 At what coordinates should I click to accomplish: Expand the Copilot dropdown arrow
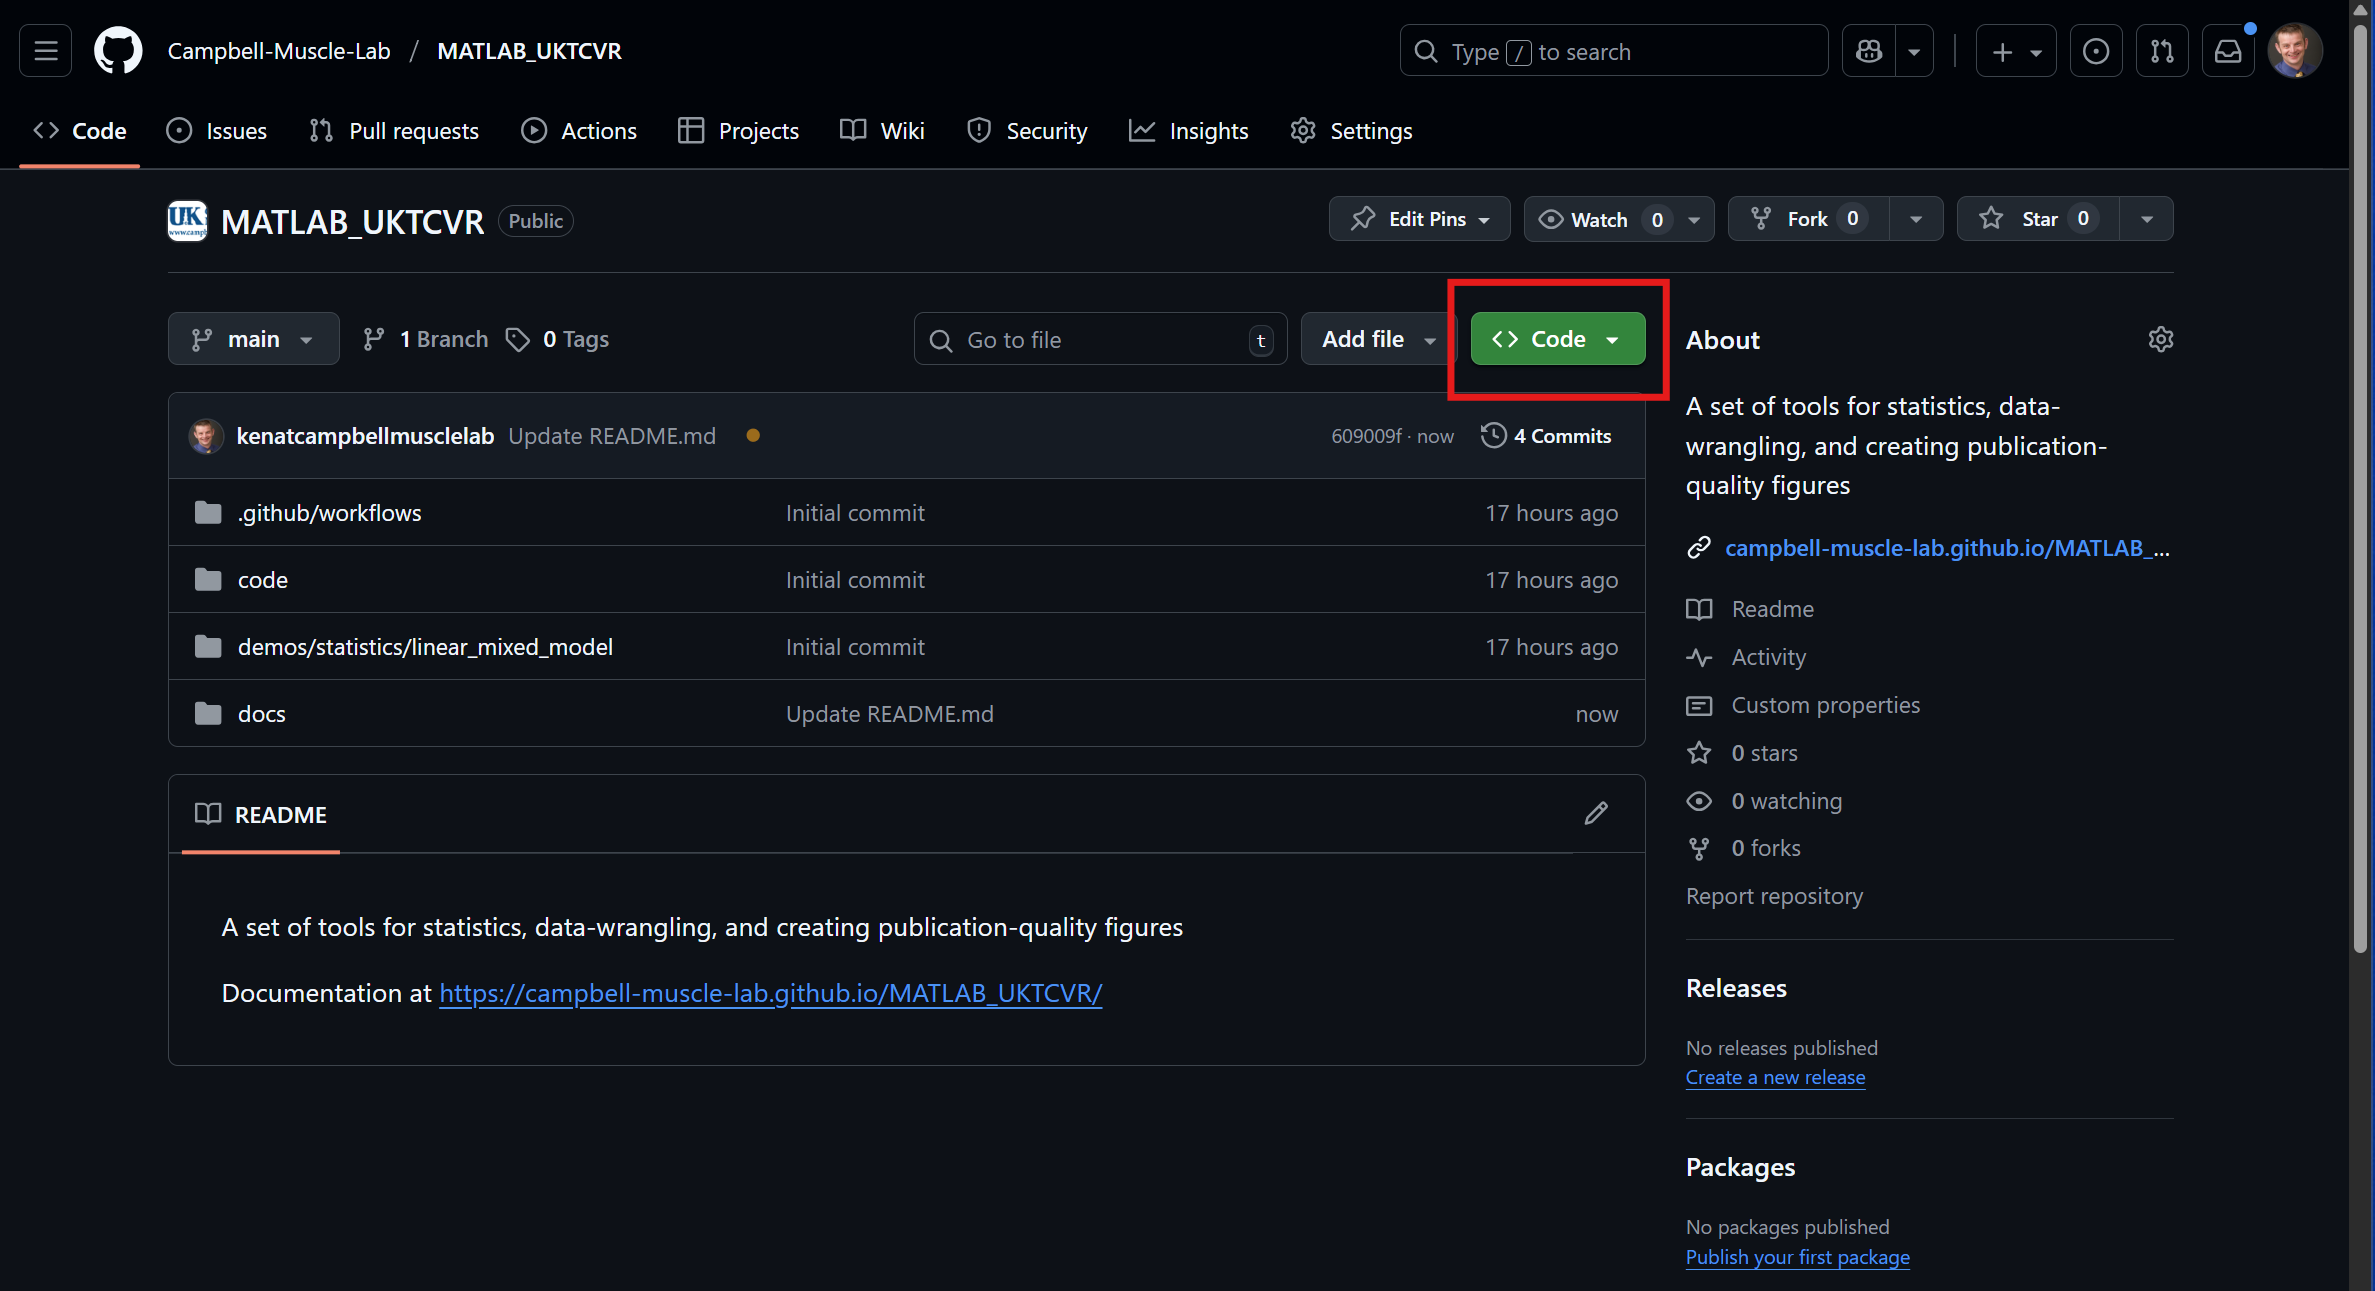[1914, 51]
